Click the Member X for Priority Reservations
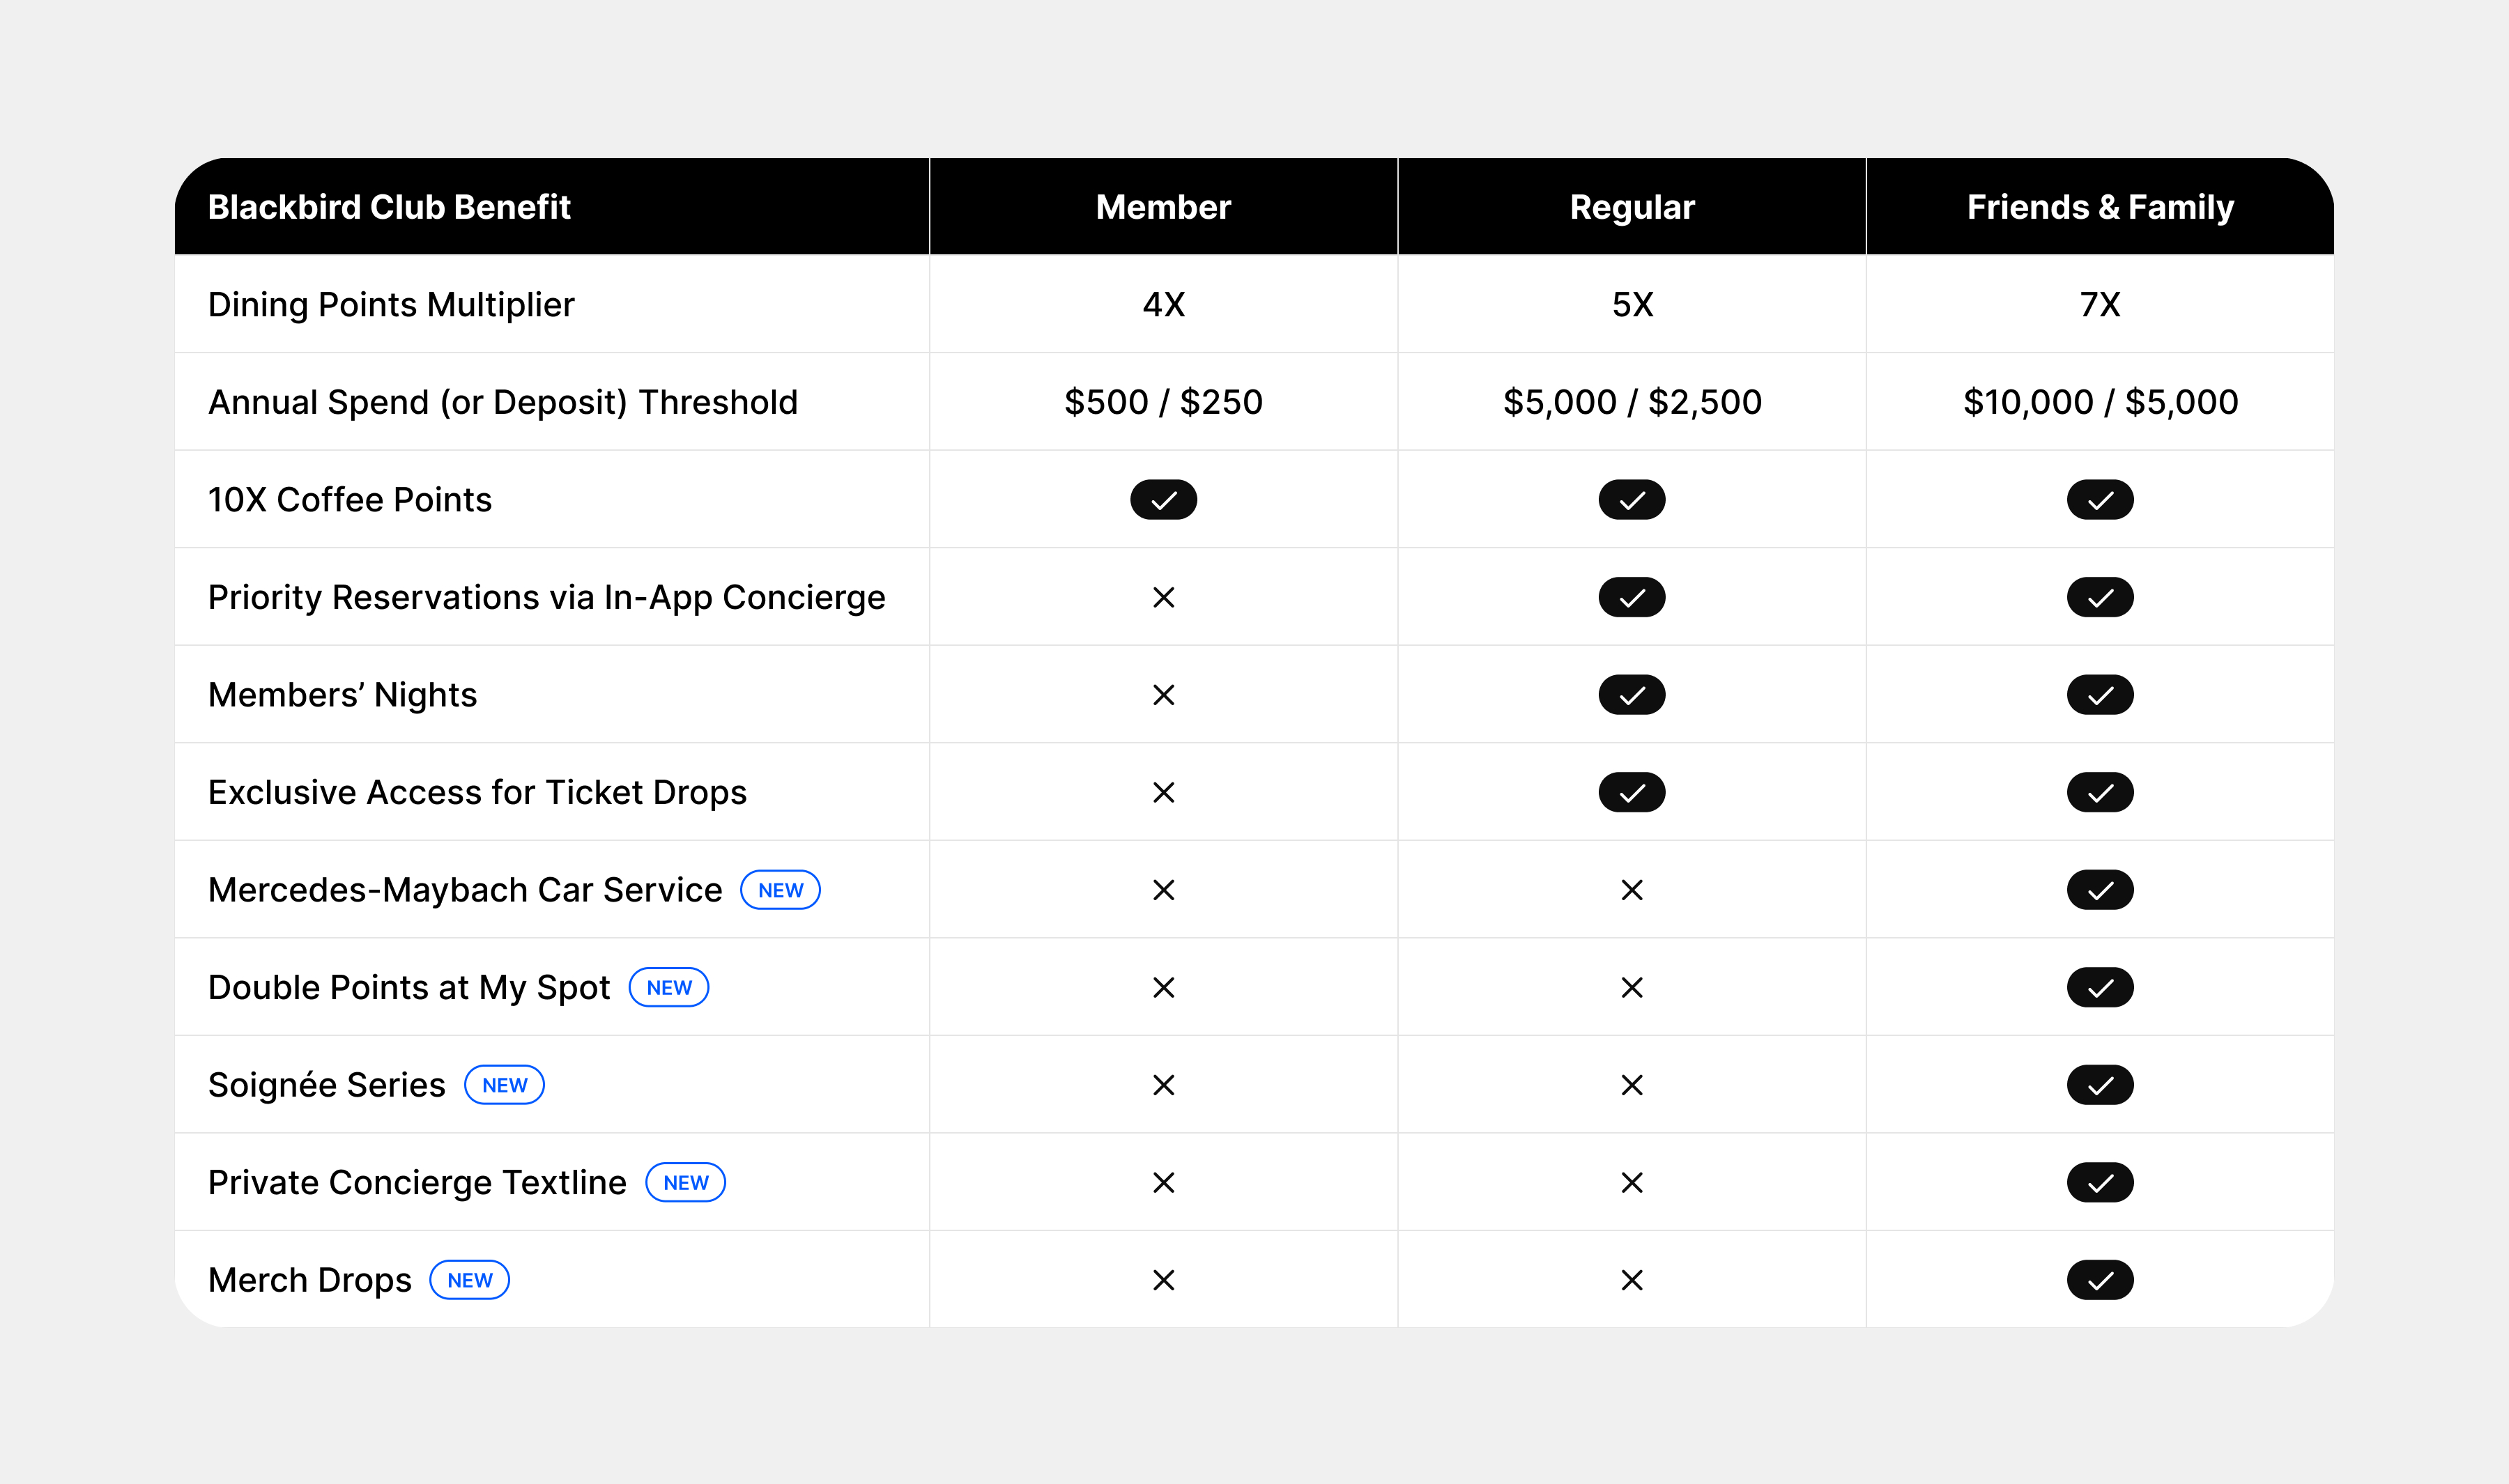 point(1163,597)
